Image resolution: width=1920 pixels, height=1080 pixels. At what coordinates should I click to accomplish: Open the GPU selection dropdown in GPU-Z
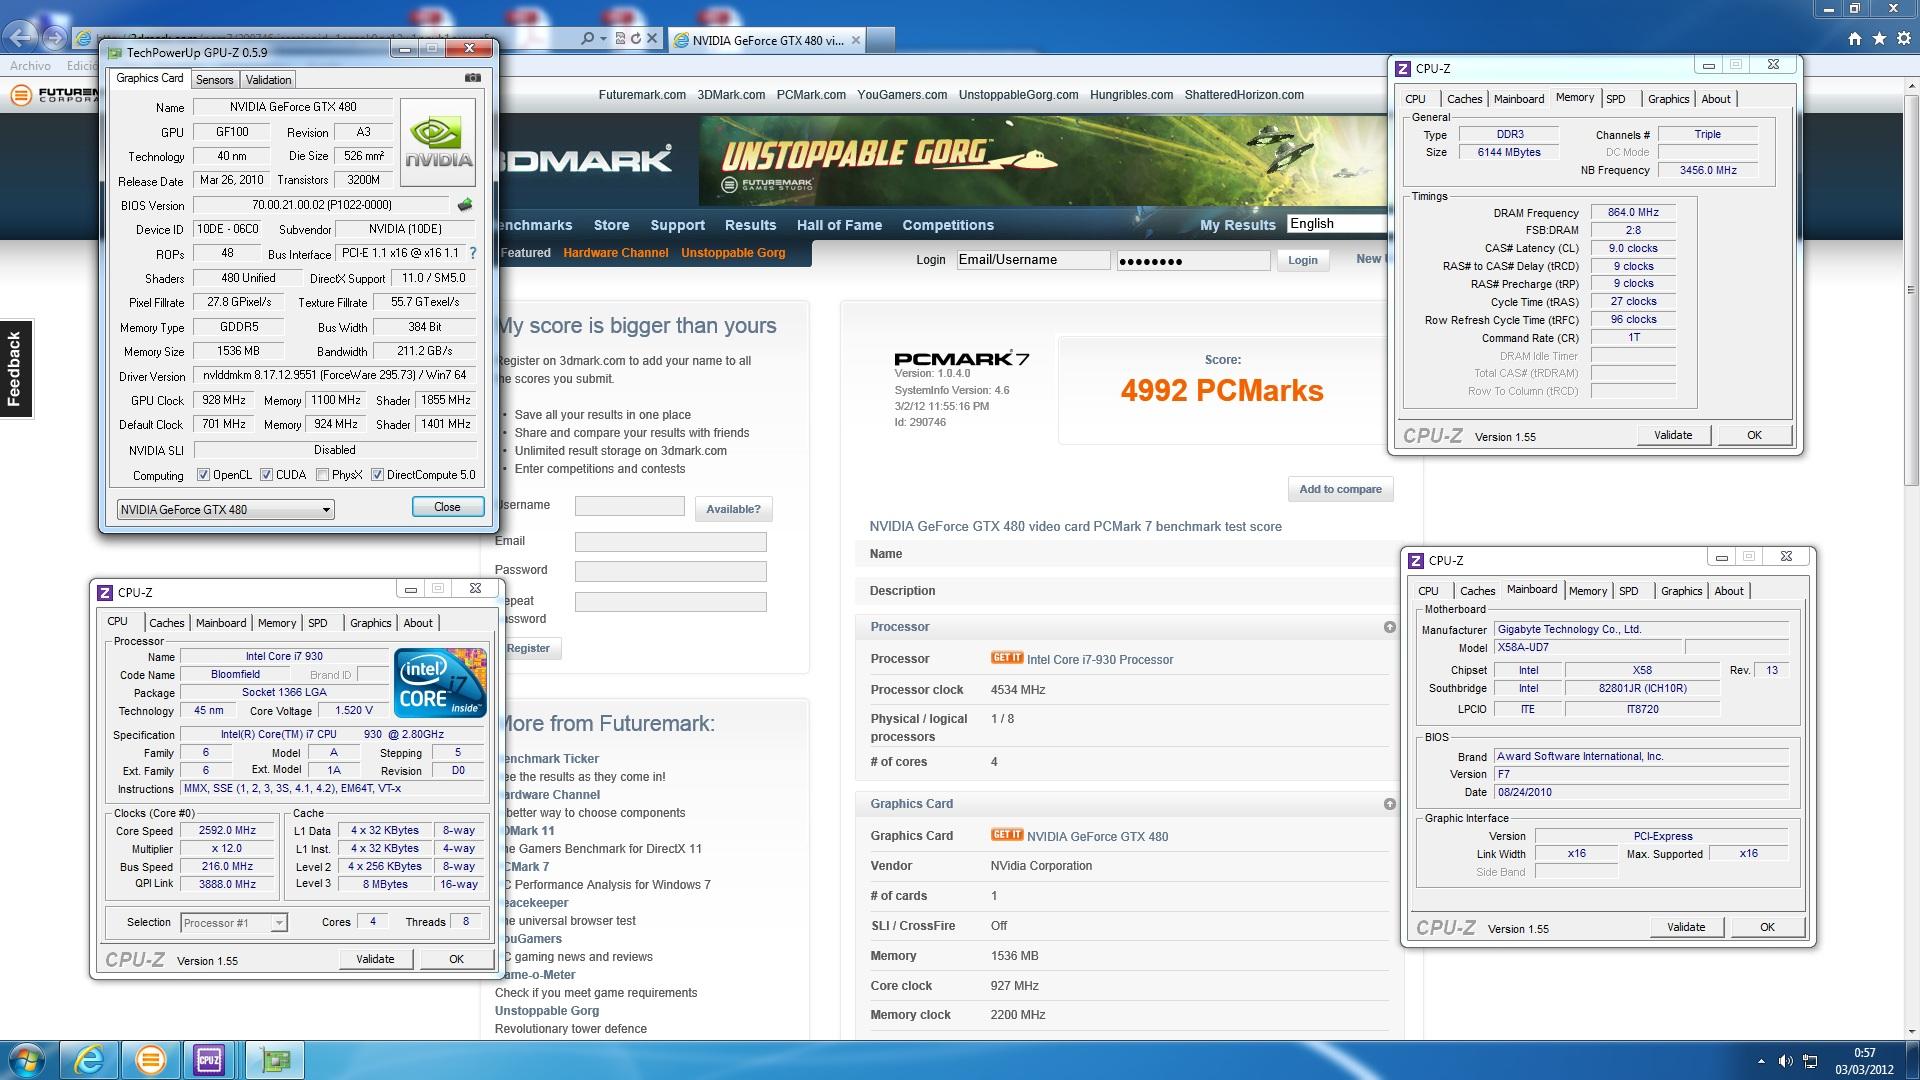[225, 509]
